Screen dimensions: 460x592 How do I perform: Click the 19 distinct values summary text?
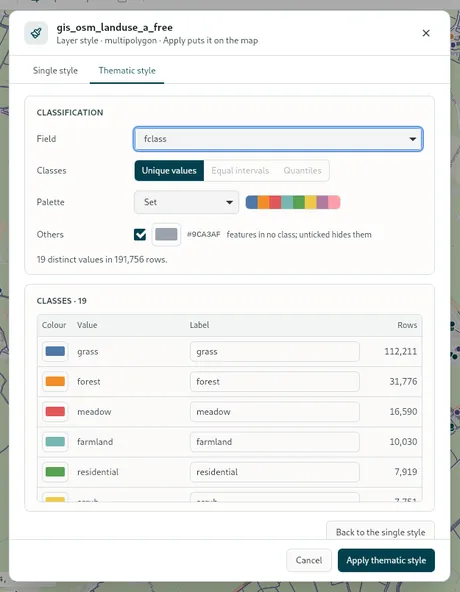(102, 260)
